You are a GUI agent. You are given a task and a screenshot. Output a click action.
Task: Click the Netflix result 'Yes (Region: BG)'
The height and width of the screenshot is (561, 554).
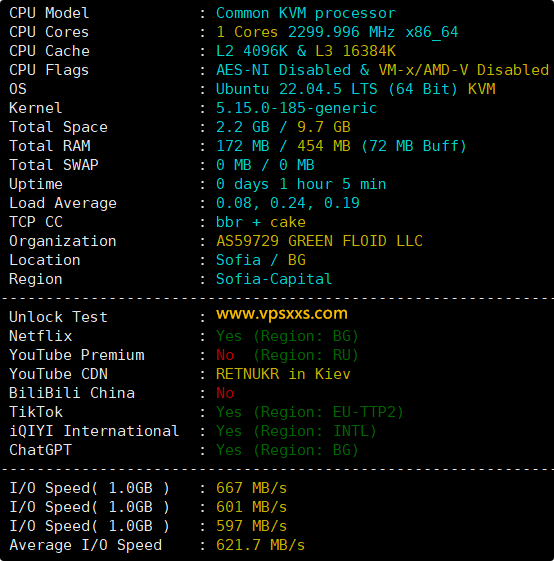pyautogui.click(x=287, y=336)
